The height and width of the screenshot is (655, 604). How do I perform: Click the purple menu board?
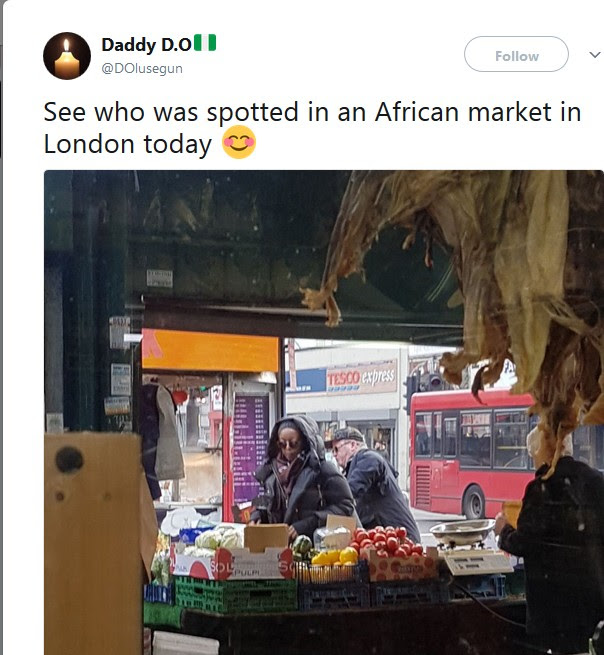[251, 449]
